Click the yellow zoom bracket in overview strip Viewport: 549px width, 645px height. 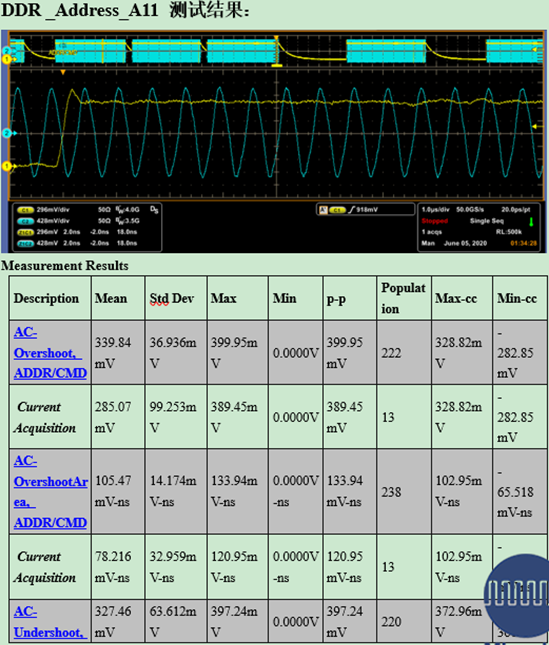(x=277, y=65)
